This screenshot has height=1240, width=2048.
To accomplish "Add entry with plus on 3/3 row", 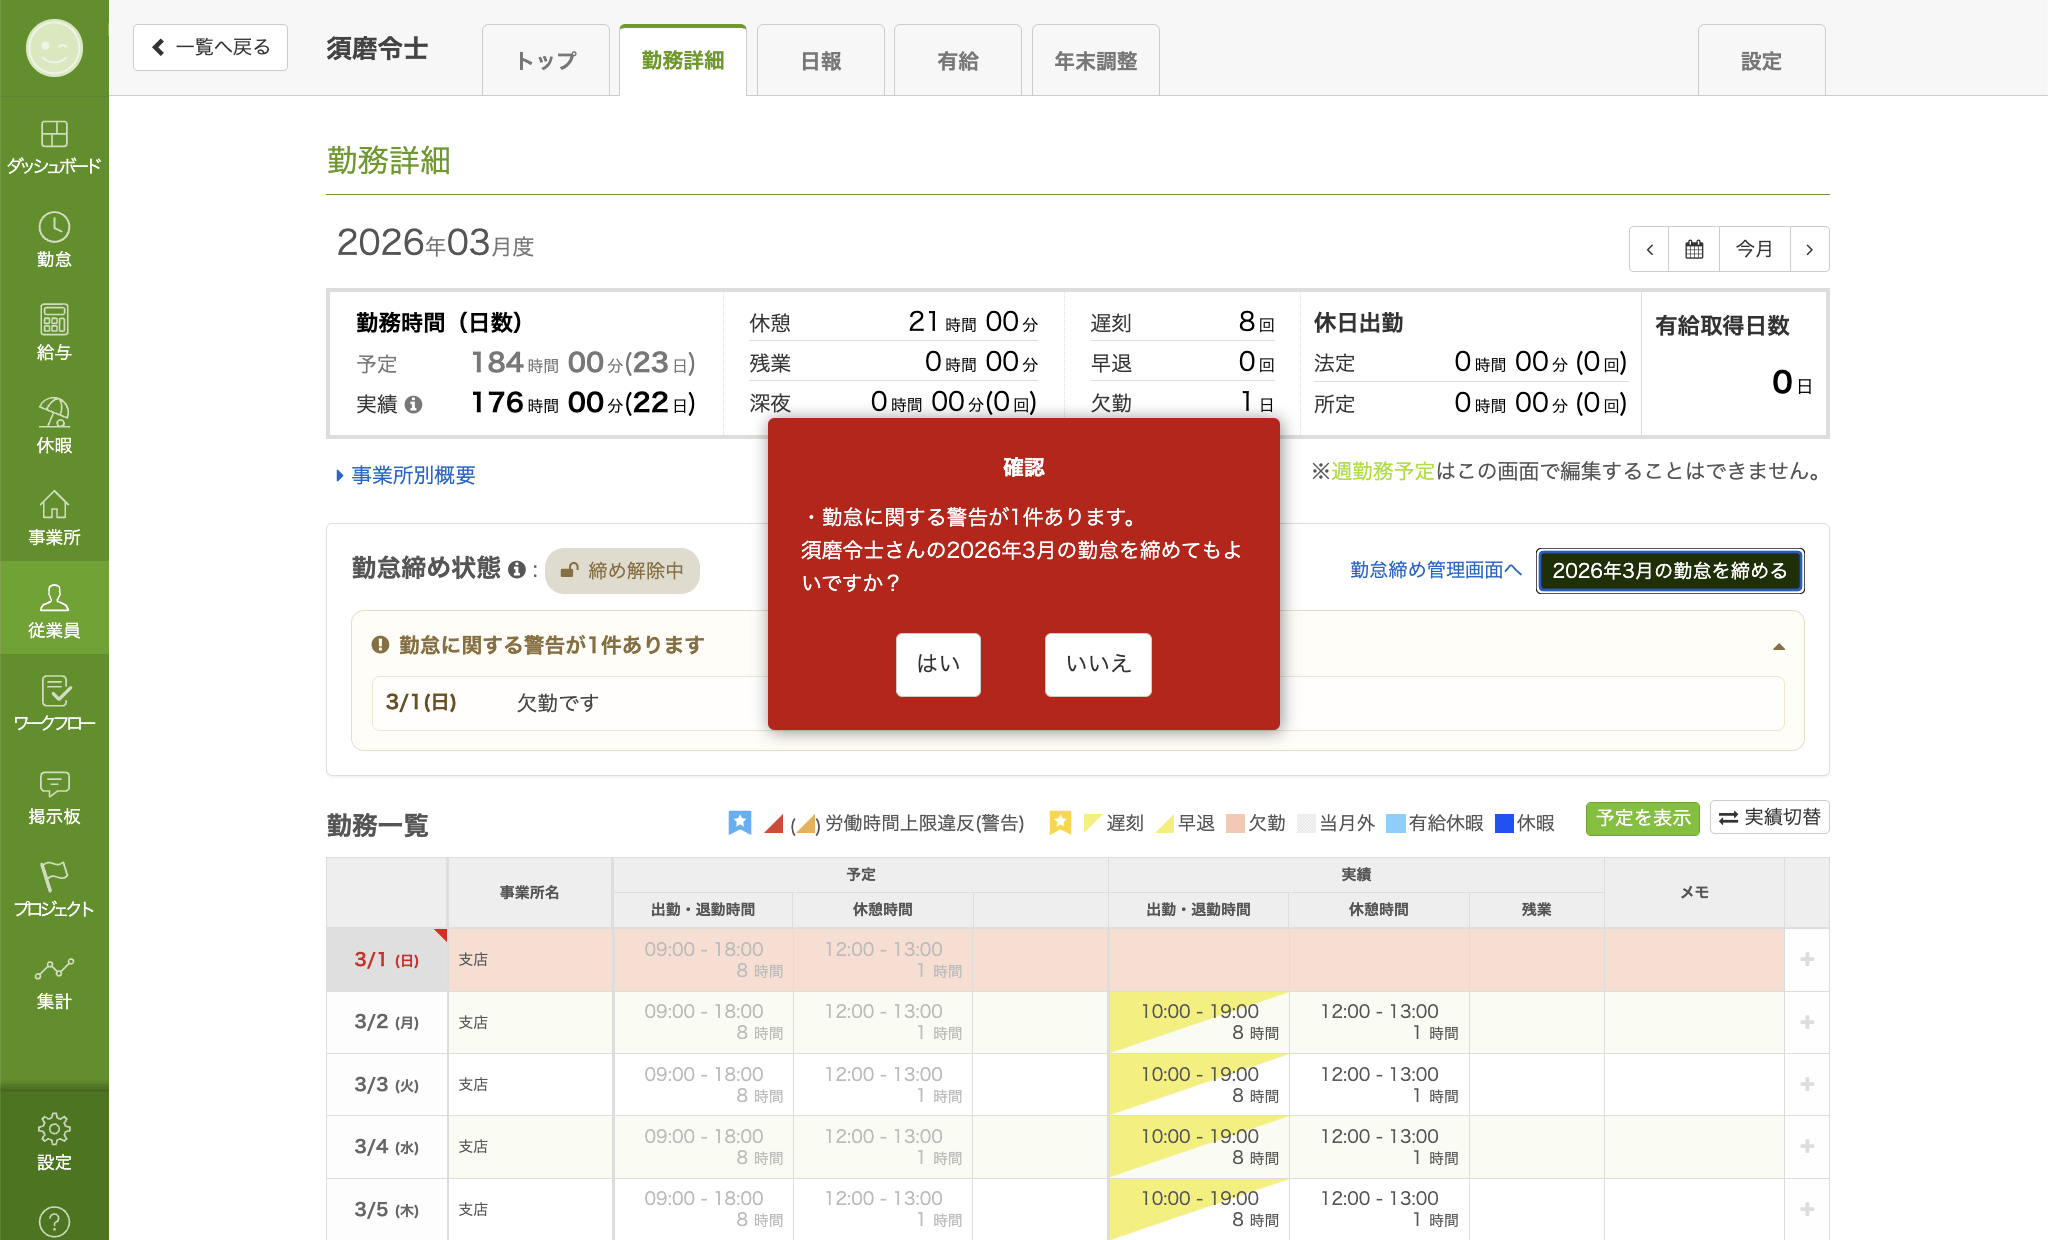I will point(1807,1085).
